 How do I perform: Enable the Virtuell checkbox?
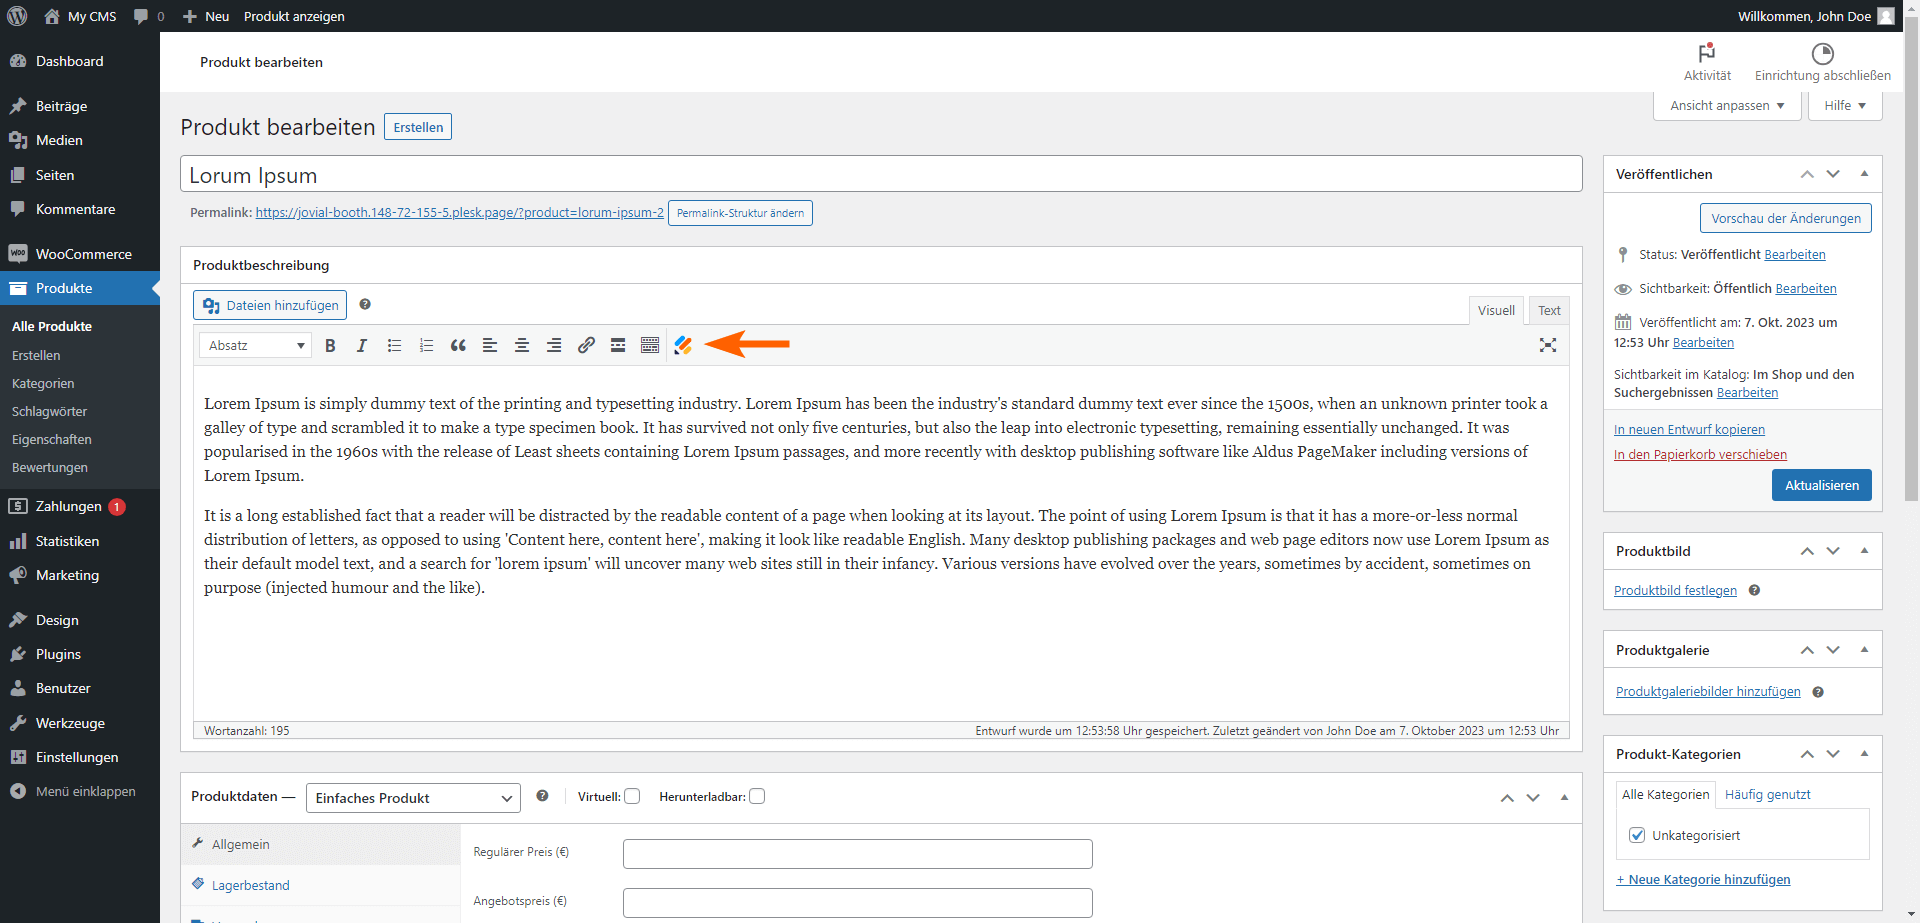point(632,797)
